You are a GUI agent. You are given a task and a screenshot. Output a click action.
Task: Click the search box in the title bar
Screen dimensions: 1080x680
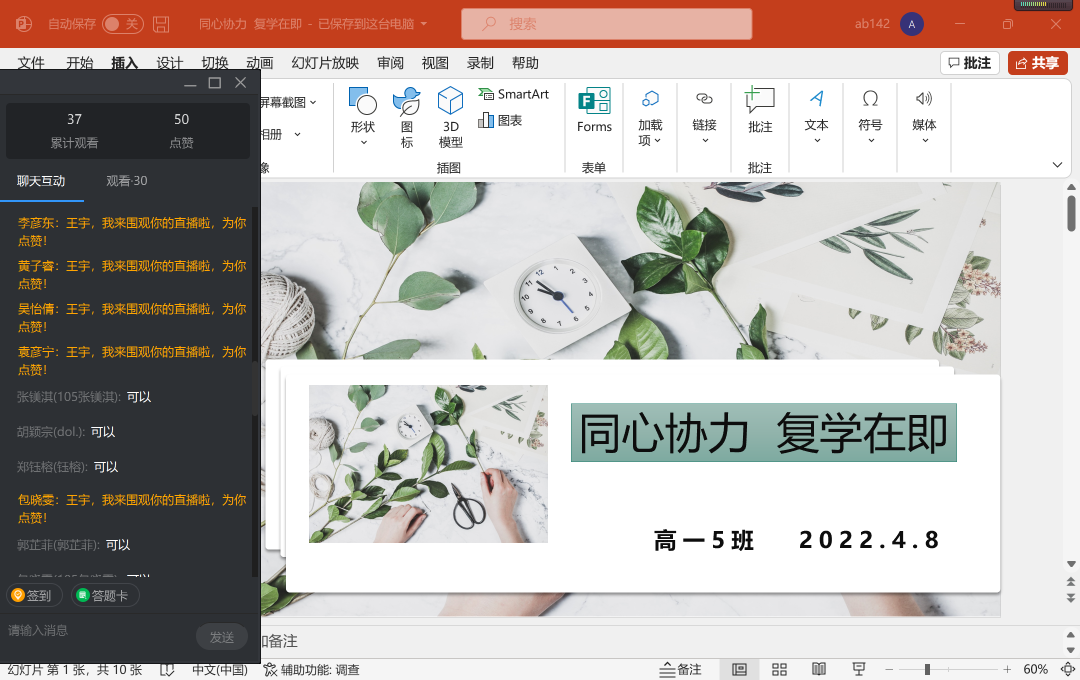point(607,24)
